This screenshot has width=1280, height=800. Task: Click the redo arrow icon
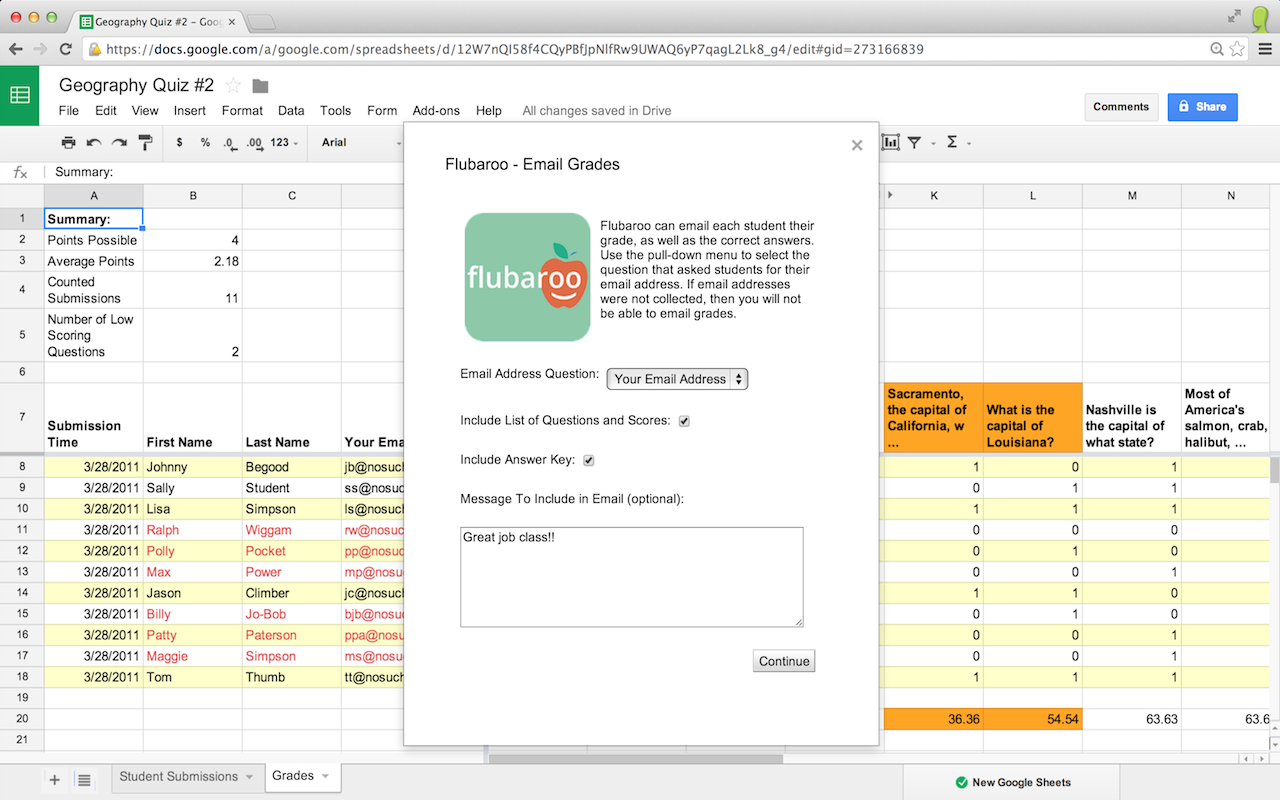click(x=119, y=143)
